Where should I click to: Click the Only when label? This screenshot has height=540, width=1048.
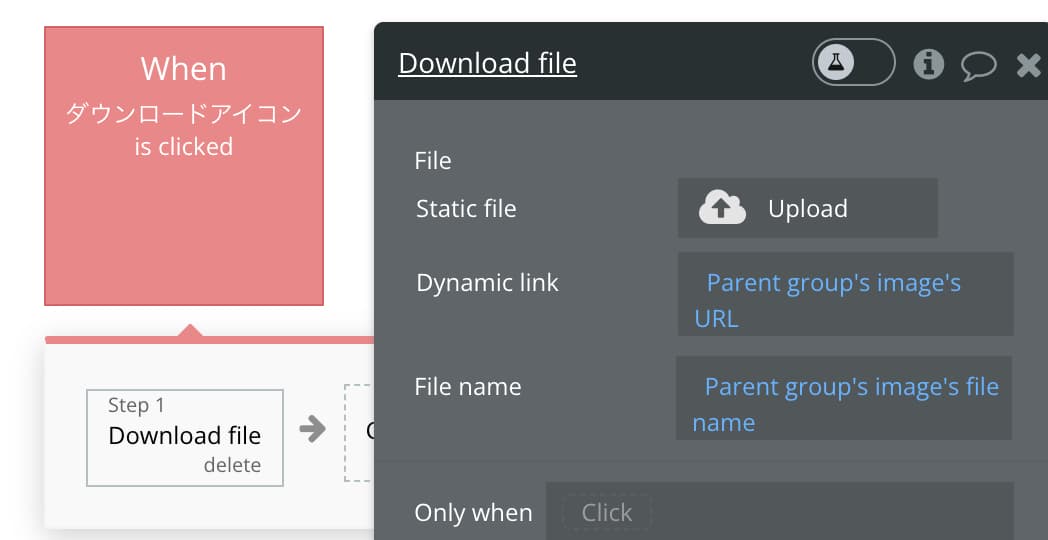point(473,513)
